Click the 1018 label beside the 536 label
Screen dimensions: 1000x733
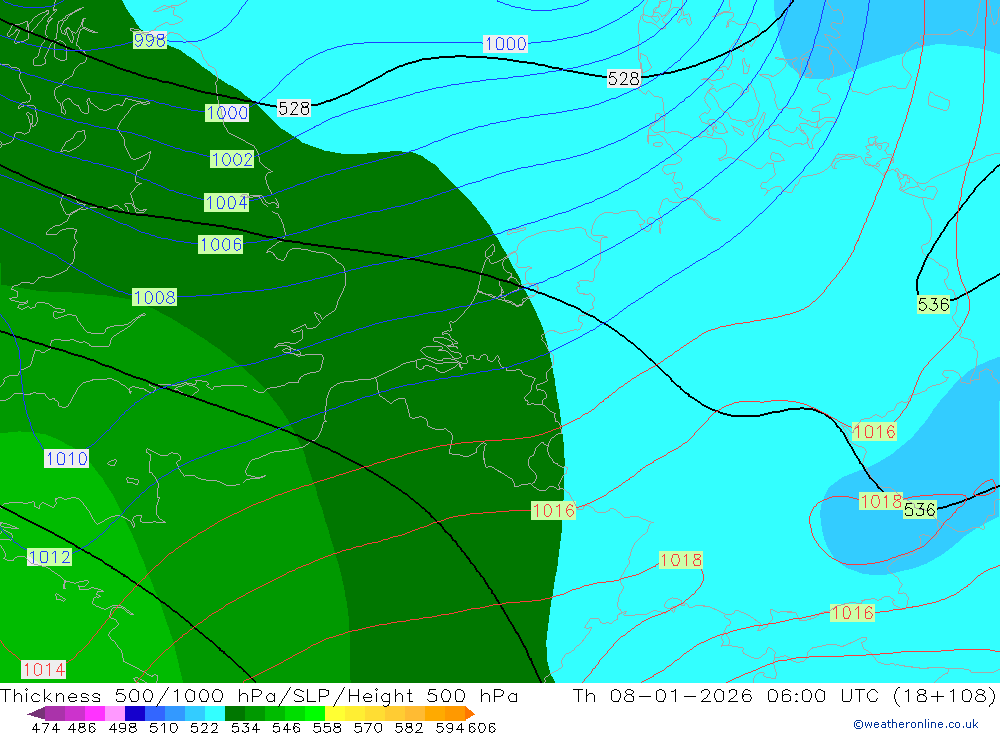tap(881, 501)
